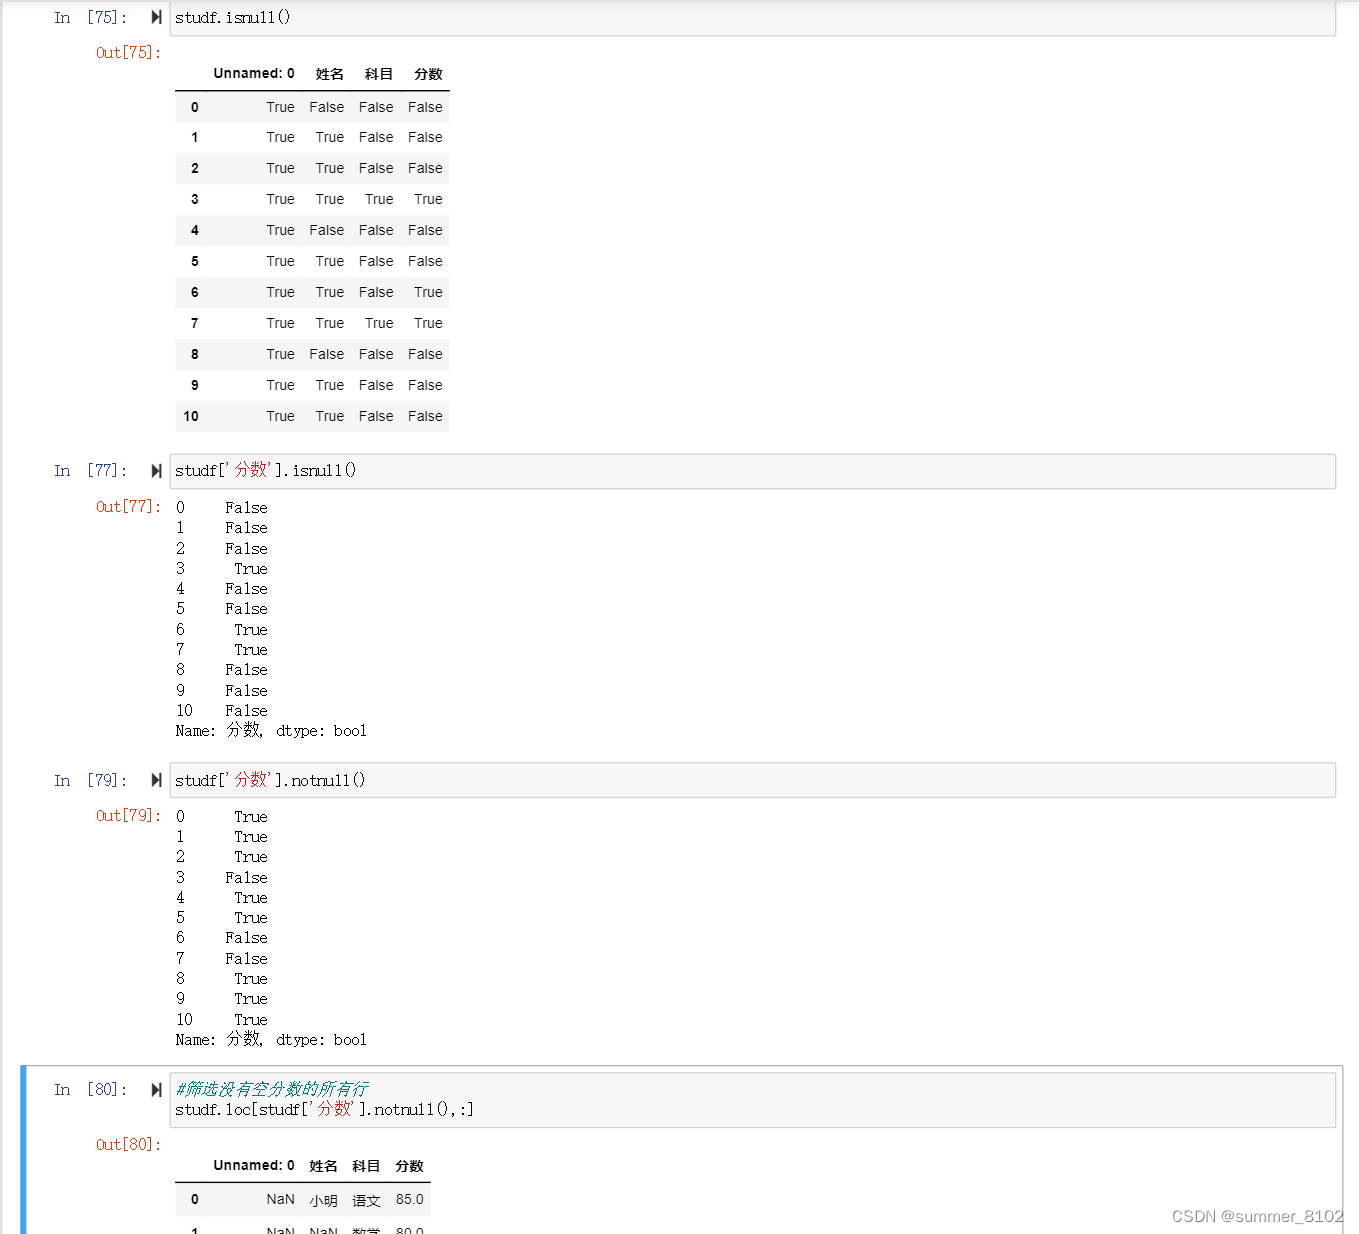Click 姓名 column header in Out[75] table

coord(330,74)
